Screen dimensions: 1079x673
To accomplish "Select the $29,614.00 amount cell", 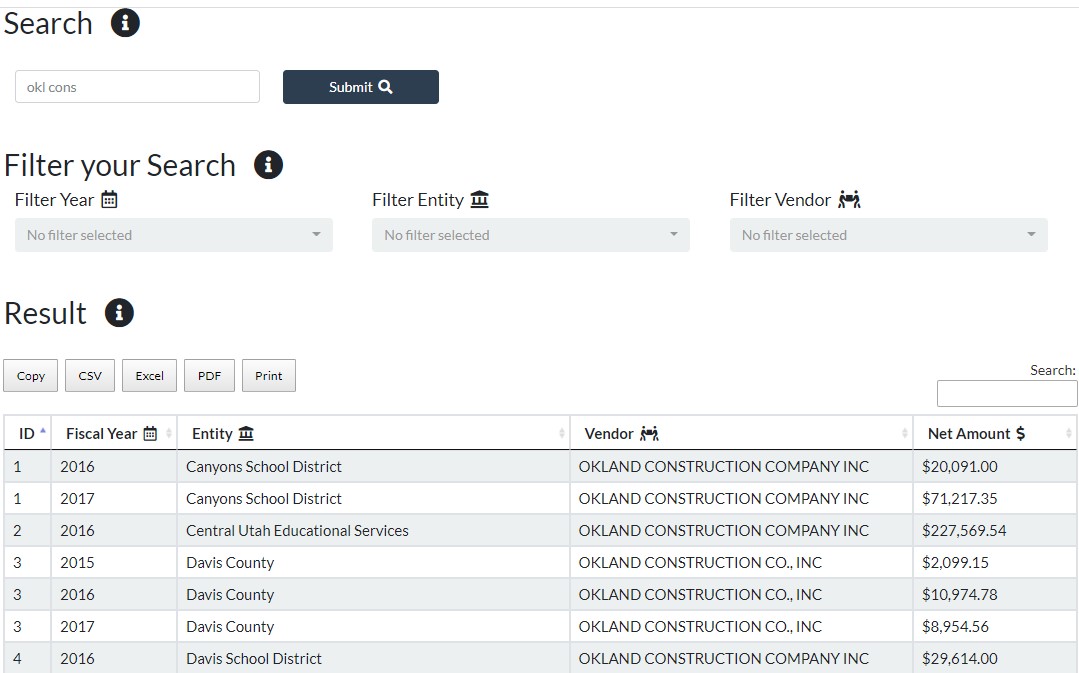I will [x=995, y=659].
